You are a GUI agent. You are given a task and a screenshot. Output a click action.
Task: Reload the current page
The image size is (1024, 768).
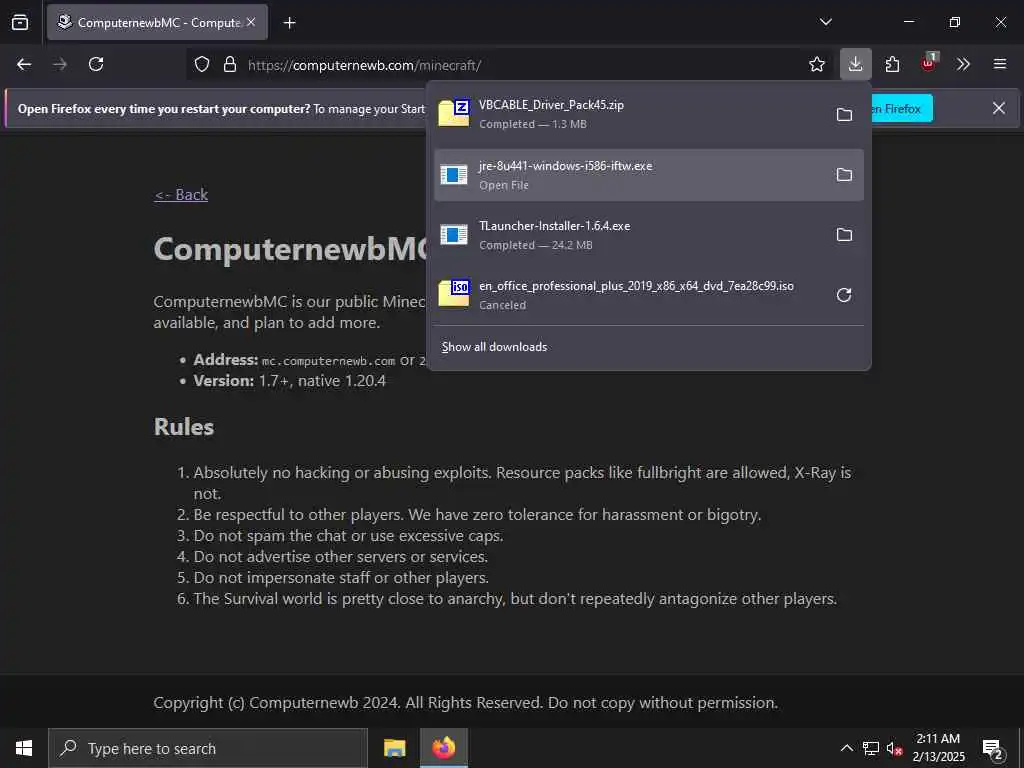(96, 64)
